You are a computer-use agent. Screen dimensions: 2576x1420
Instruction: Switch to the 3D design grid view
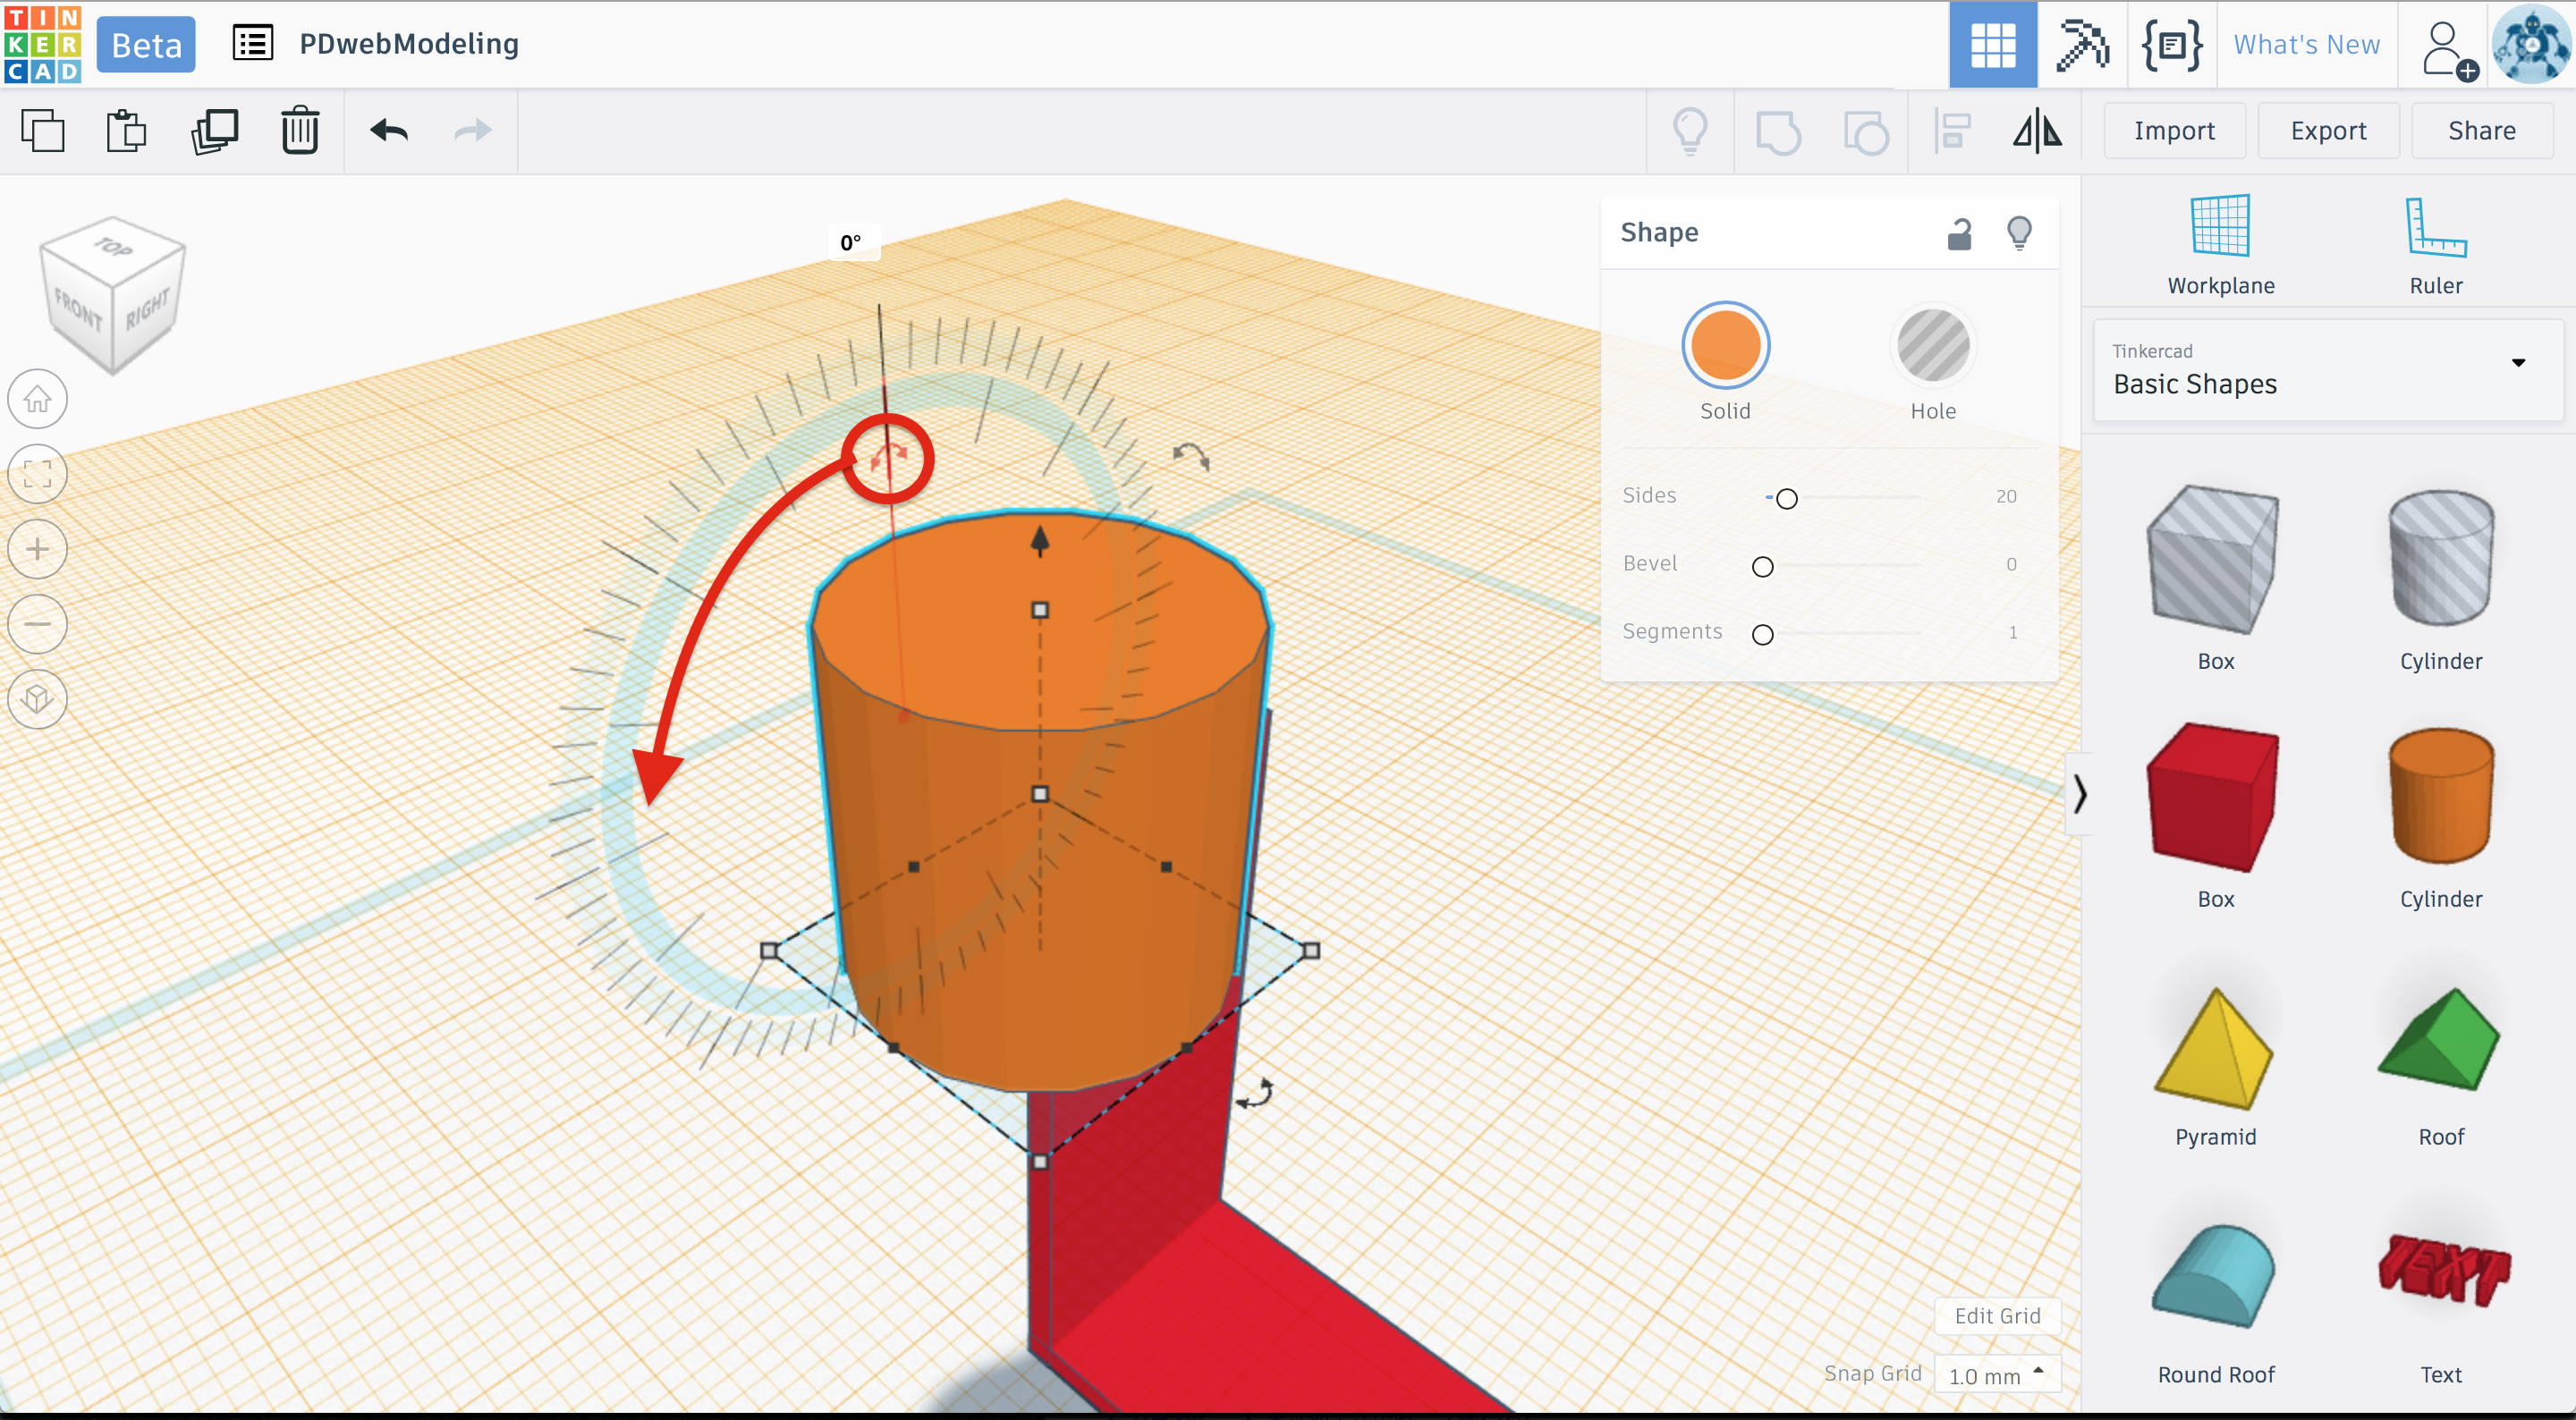pyautogui.click(x=1992, y=45)
